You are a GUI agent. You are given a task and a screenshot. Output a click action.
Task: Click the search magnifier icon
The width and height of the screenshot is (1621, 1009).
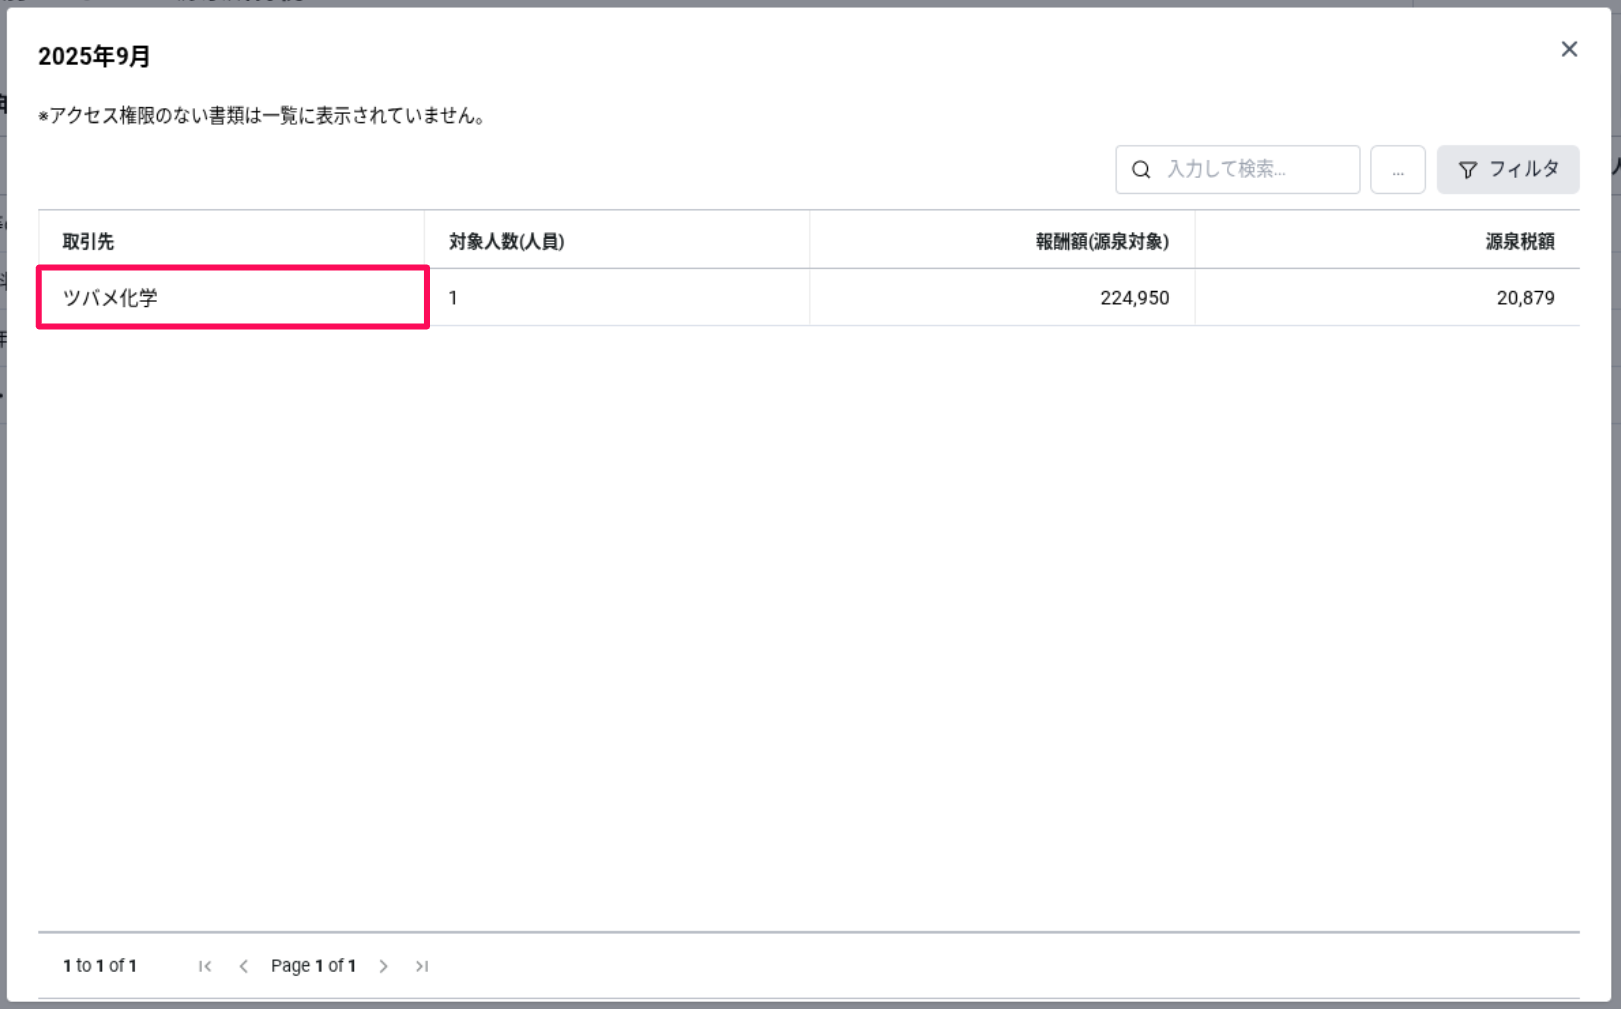[x=1141, y=170]
